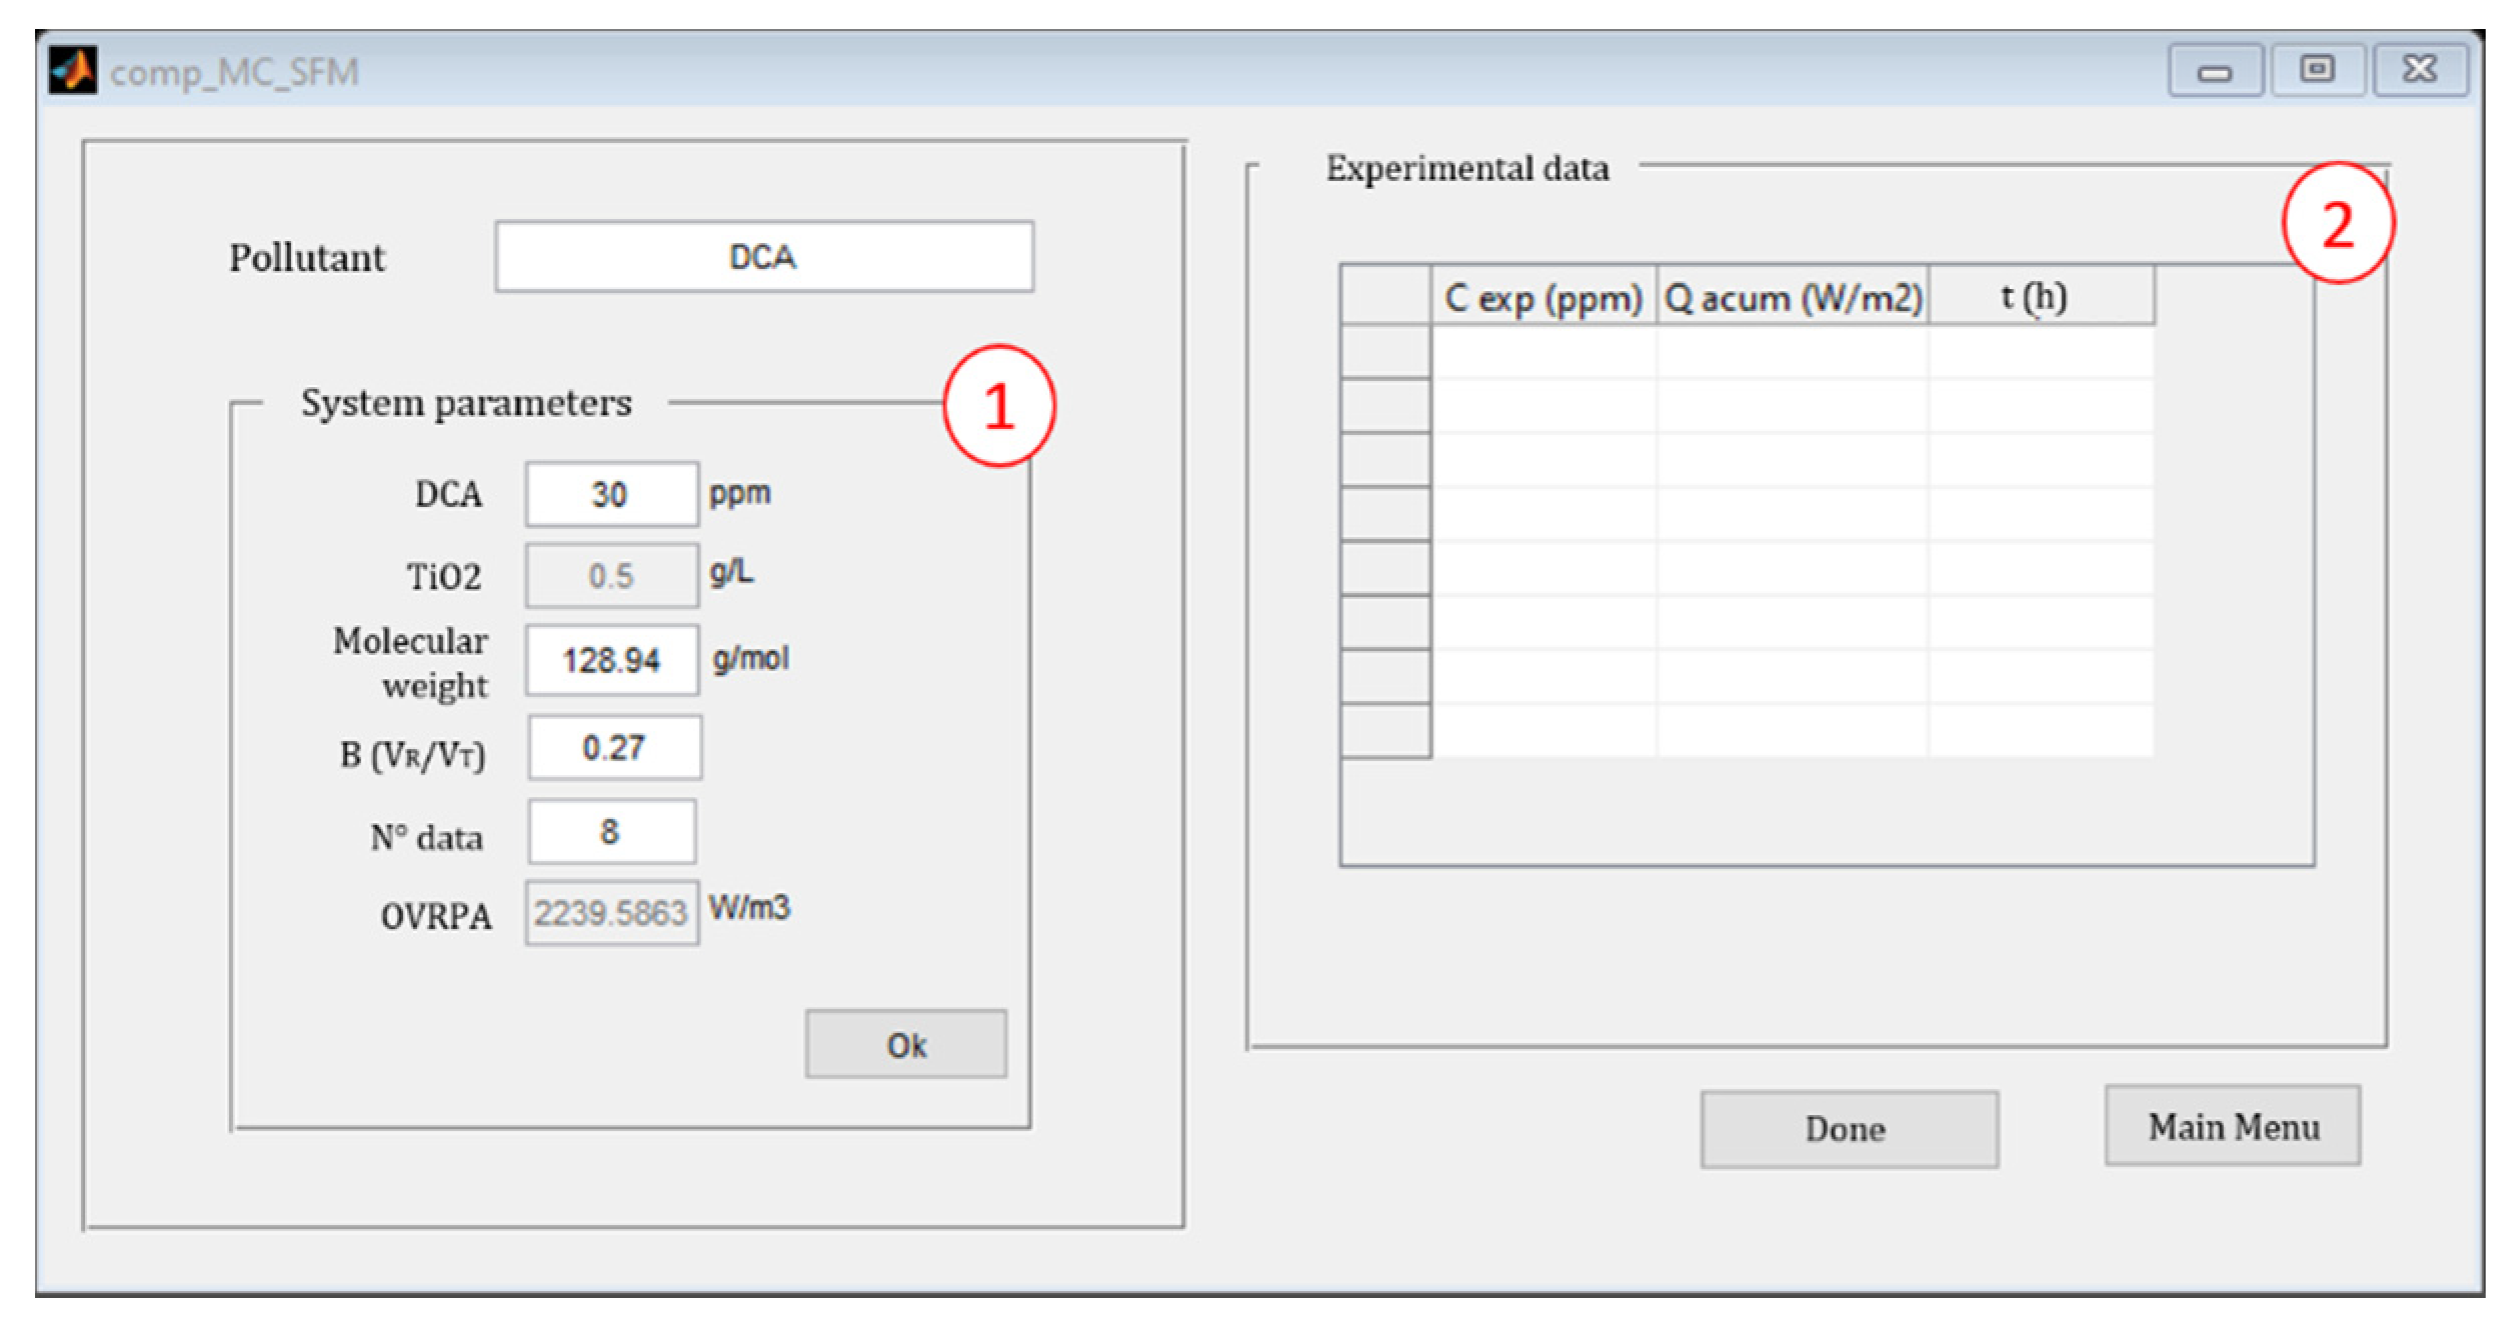Return via the Main Menu button
This screenshot has height=1326, width=2519.
coord(2233,1127)
